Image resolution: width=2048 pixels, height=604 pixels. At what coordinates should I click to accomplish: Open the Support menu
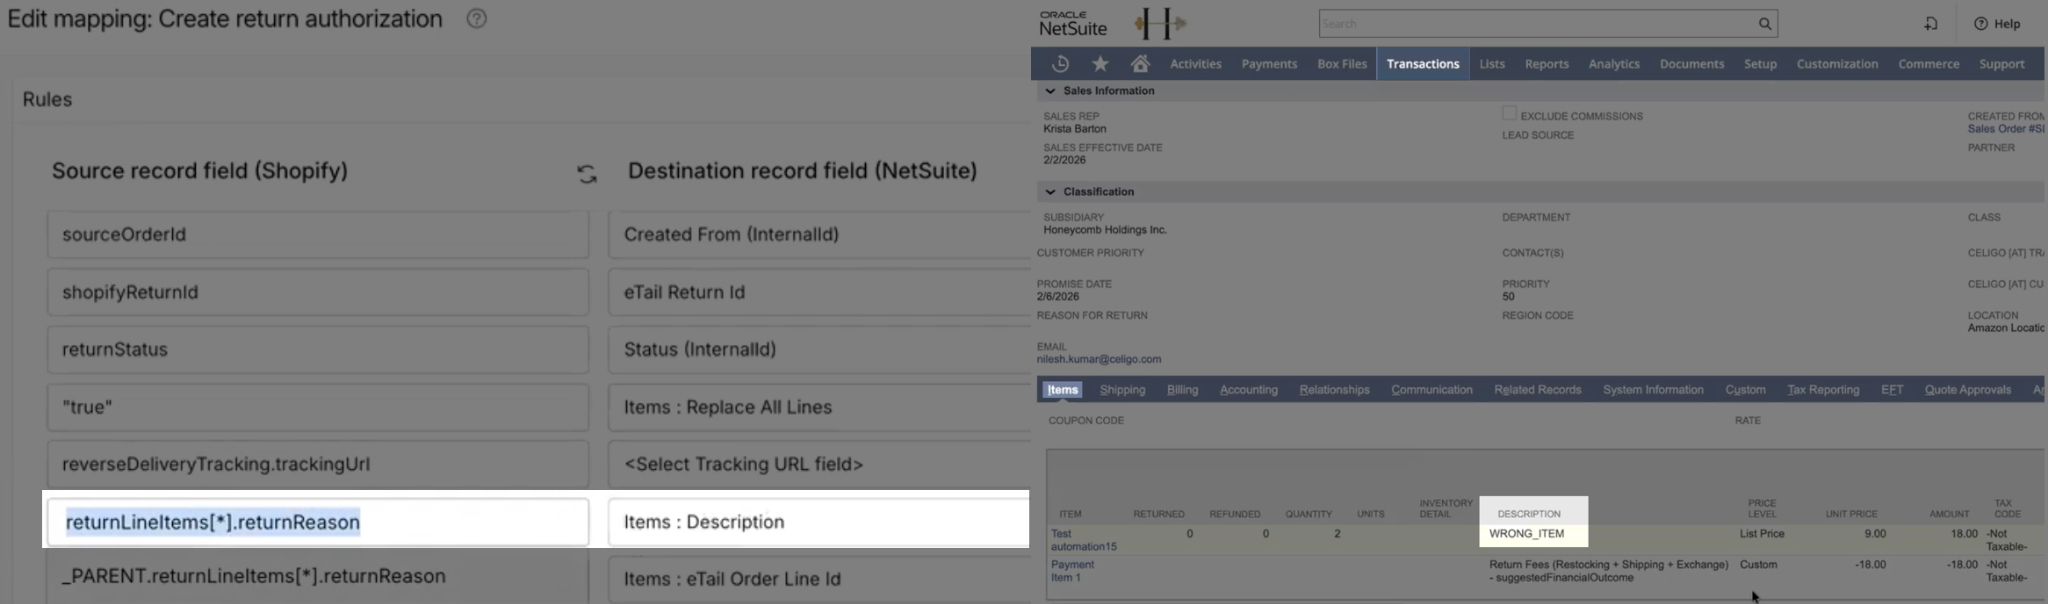click(2001, 64)
